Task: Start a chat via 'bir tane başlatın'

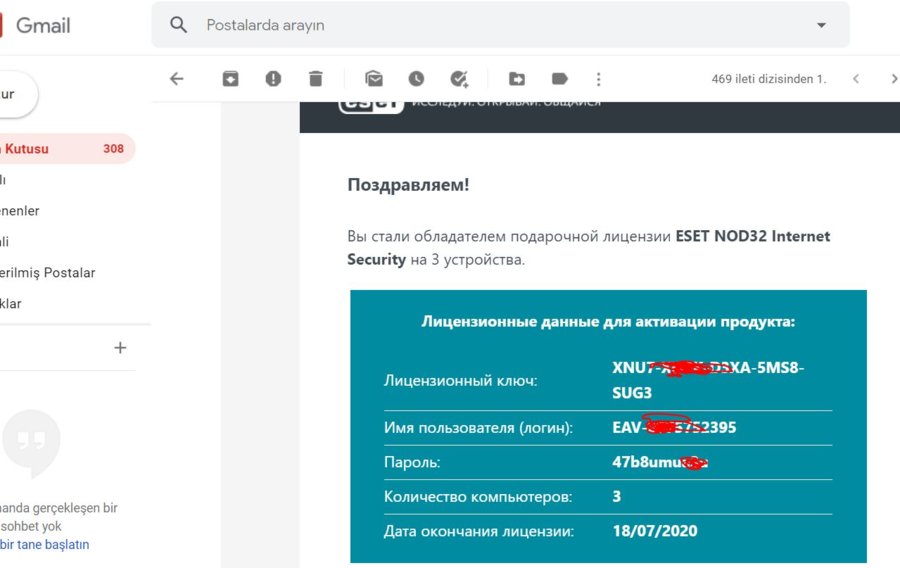Action: coord(45,544)
